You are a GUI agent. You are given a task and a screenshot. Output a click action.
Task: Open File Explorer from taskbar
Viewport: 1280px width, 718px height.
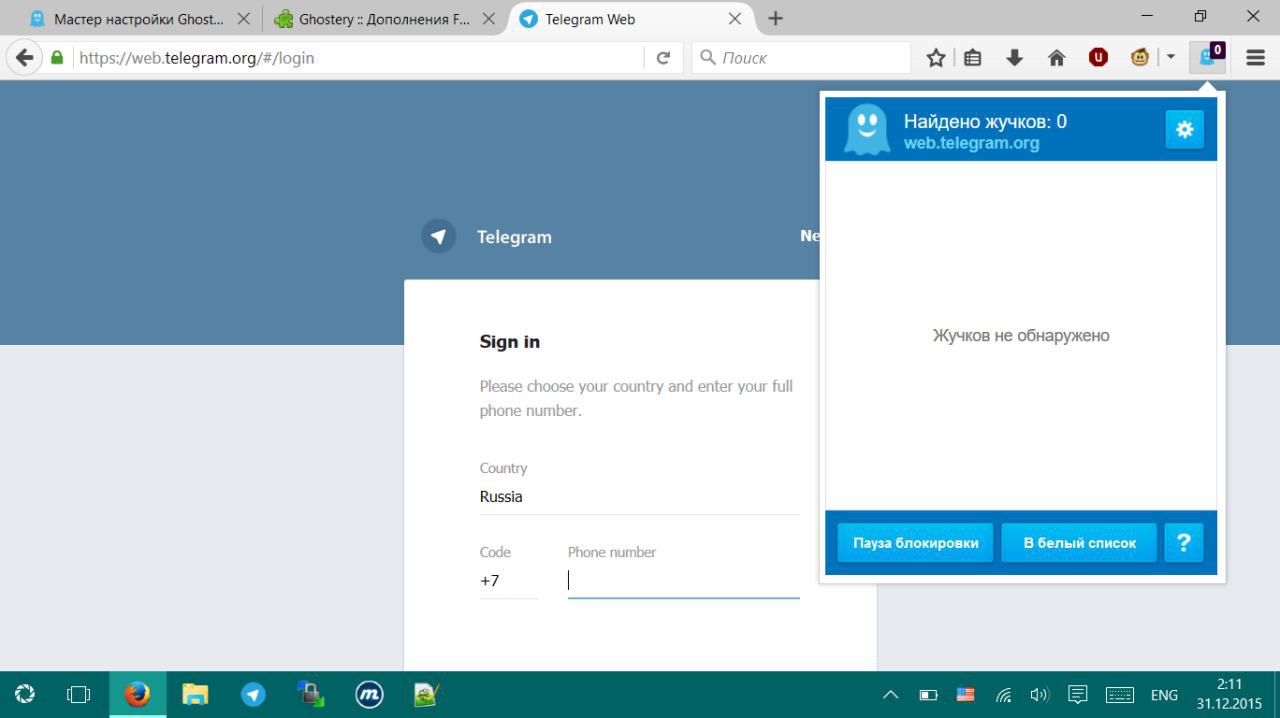click(195, 694)
